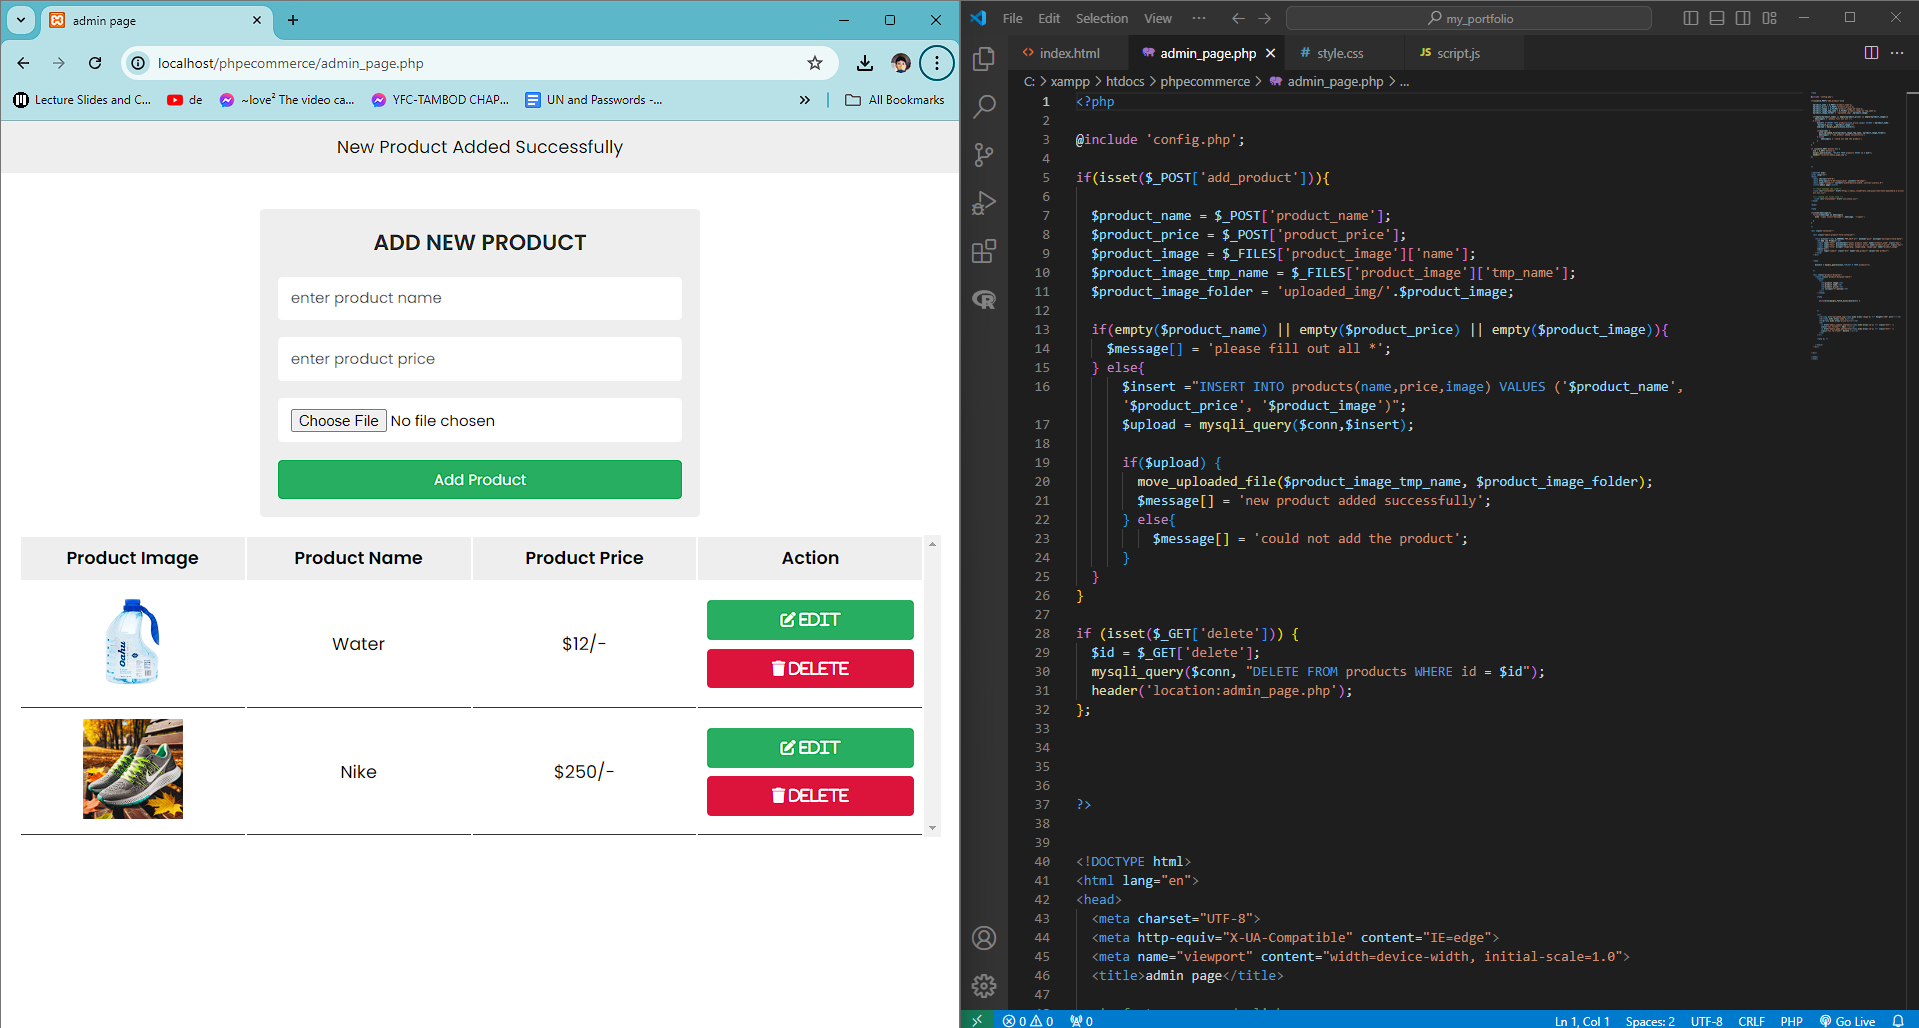Screen dimensions: 1919x1028
Task: Click the VS Code go forward arrow
Action: pyautogui.click(x=1265, y=18)
